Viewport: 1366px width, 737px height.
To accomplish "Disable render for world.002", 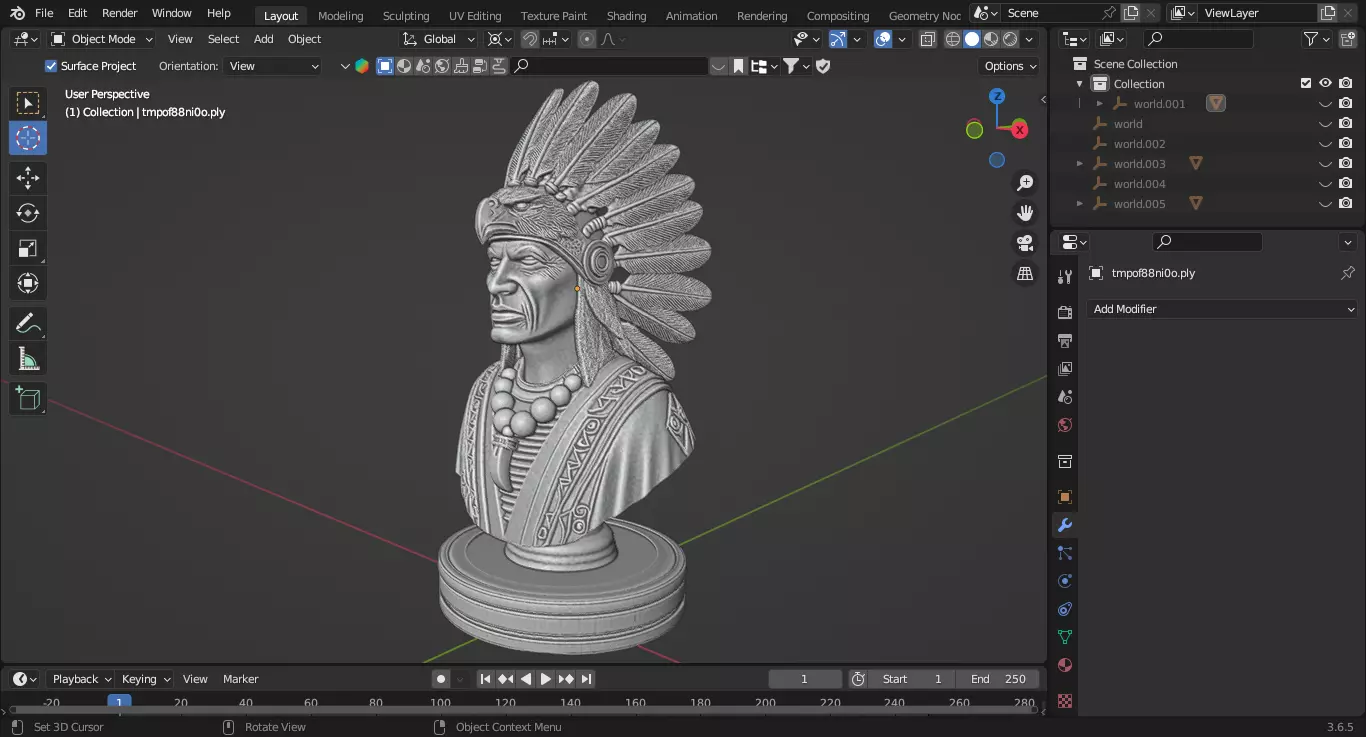I will click(x=1346, y=144).
